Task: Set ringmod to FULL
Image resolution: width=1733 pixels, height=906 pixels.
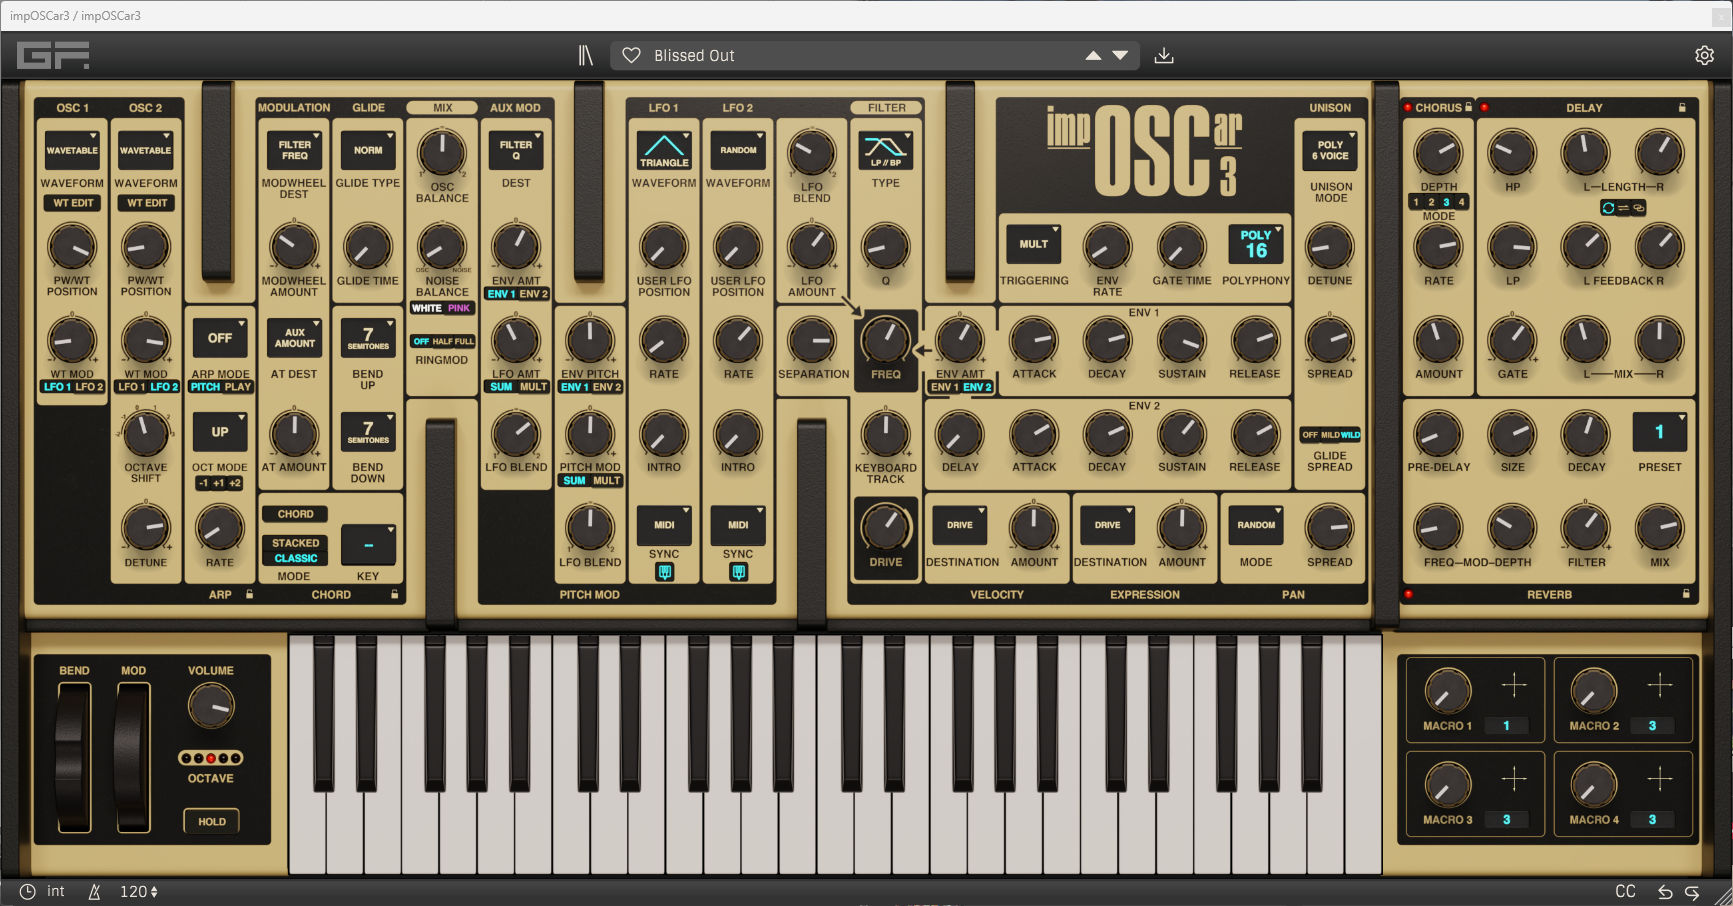Action: click(x=464, y=341)
